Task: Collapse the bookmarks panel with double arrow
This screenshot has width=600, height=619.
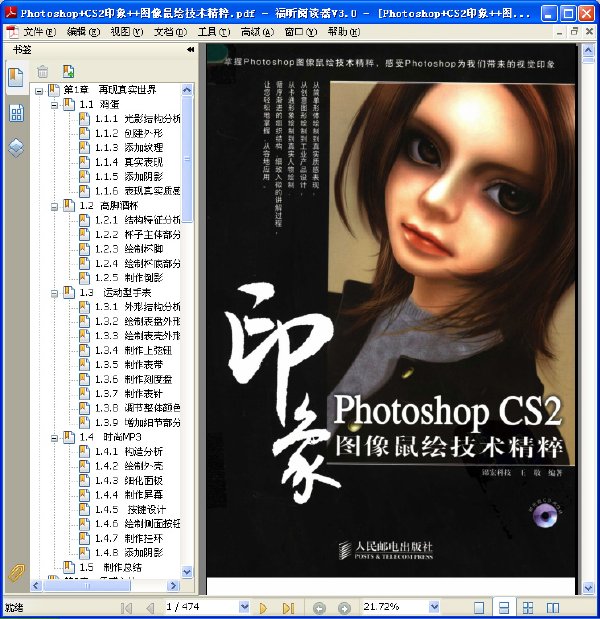Action: coord(190,50)
